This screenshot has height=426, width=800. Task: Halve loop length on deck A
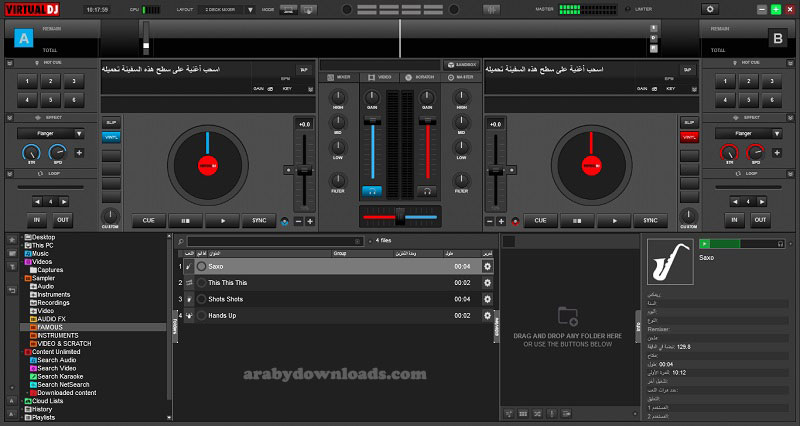tap(37, 202)
